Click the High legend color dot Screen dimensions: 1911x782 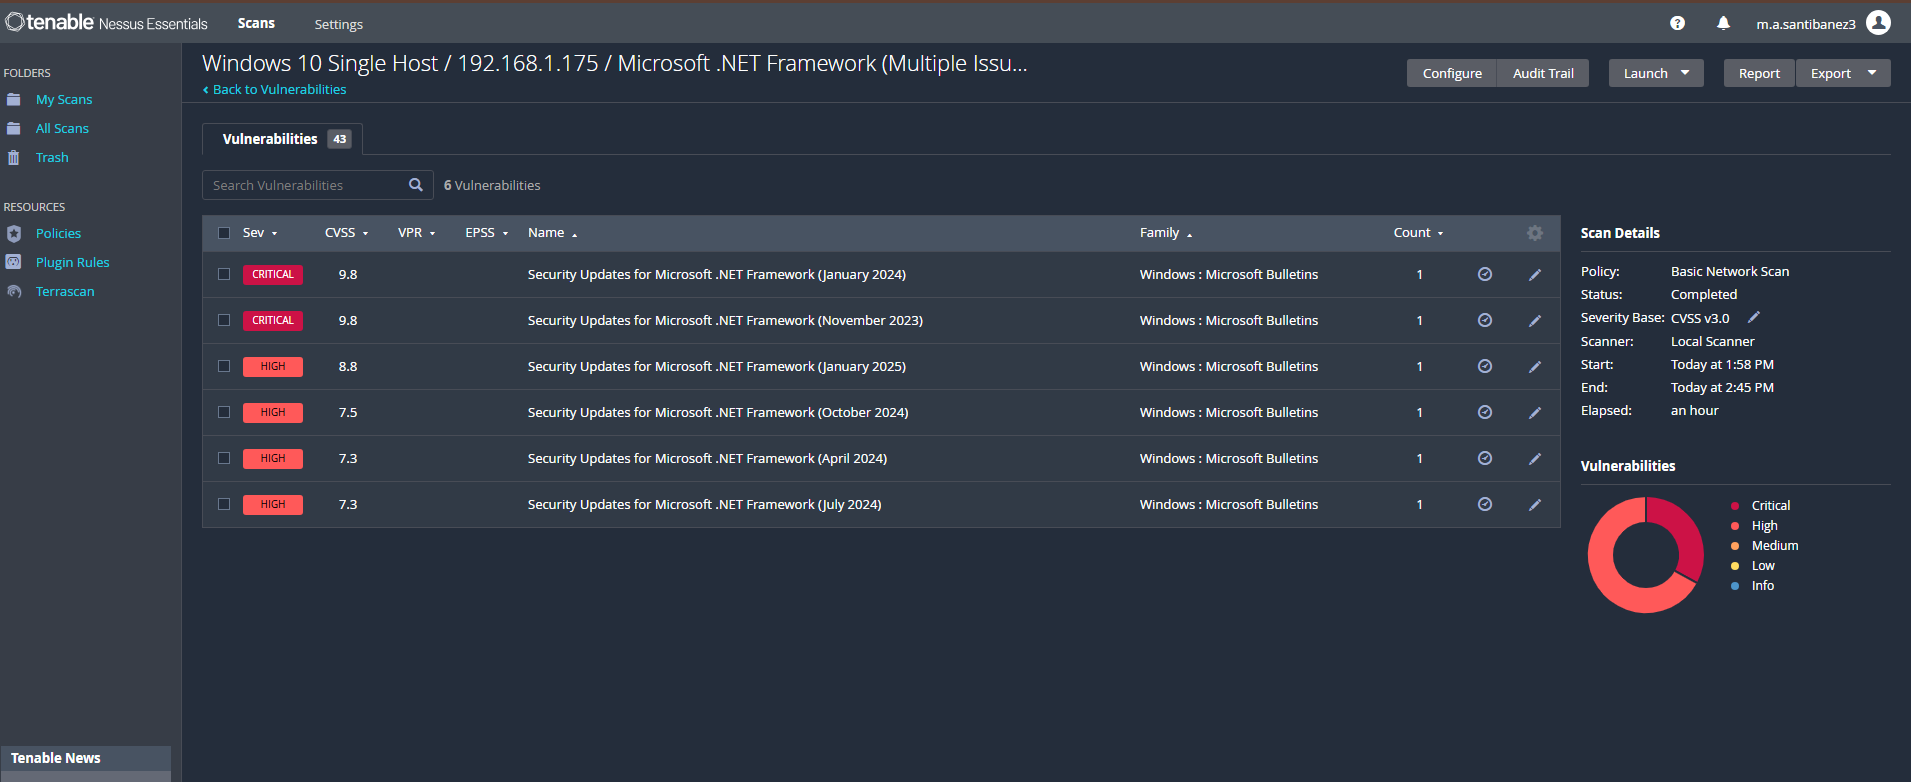pyautogui.click(x=1735, y=526)
